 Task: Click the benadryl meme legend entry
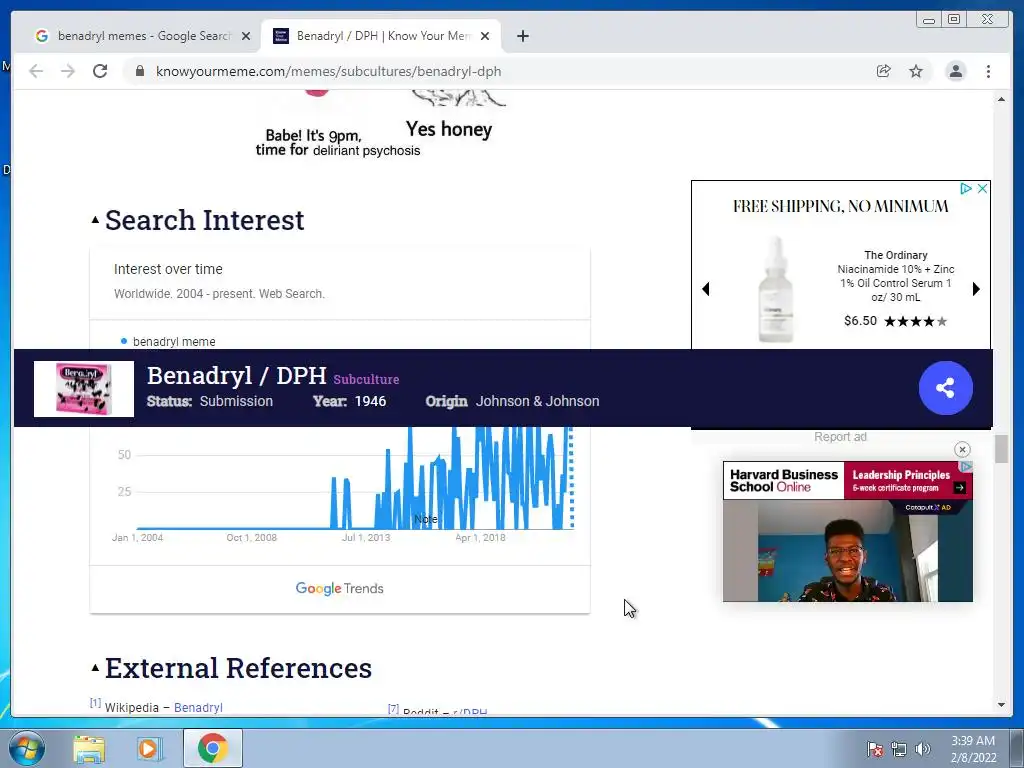tap(168, 342)
